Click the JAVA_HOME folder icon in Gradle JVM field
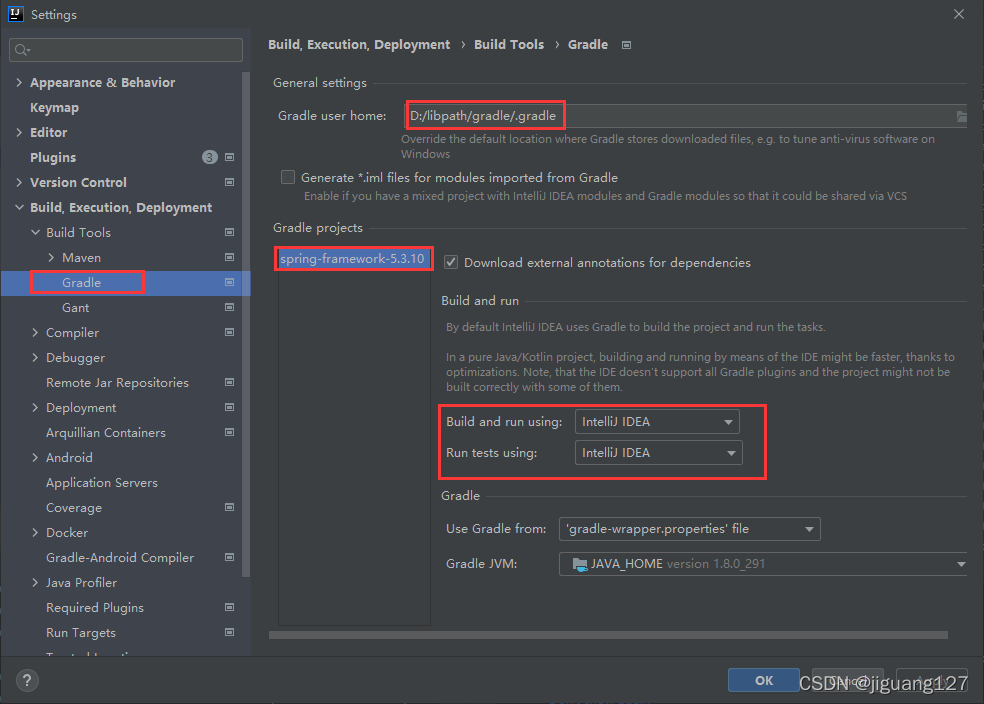This screenshot has width=984, height=704. click(579, 563)
